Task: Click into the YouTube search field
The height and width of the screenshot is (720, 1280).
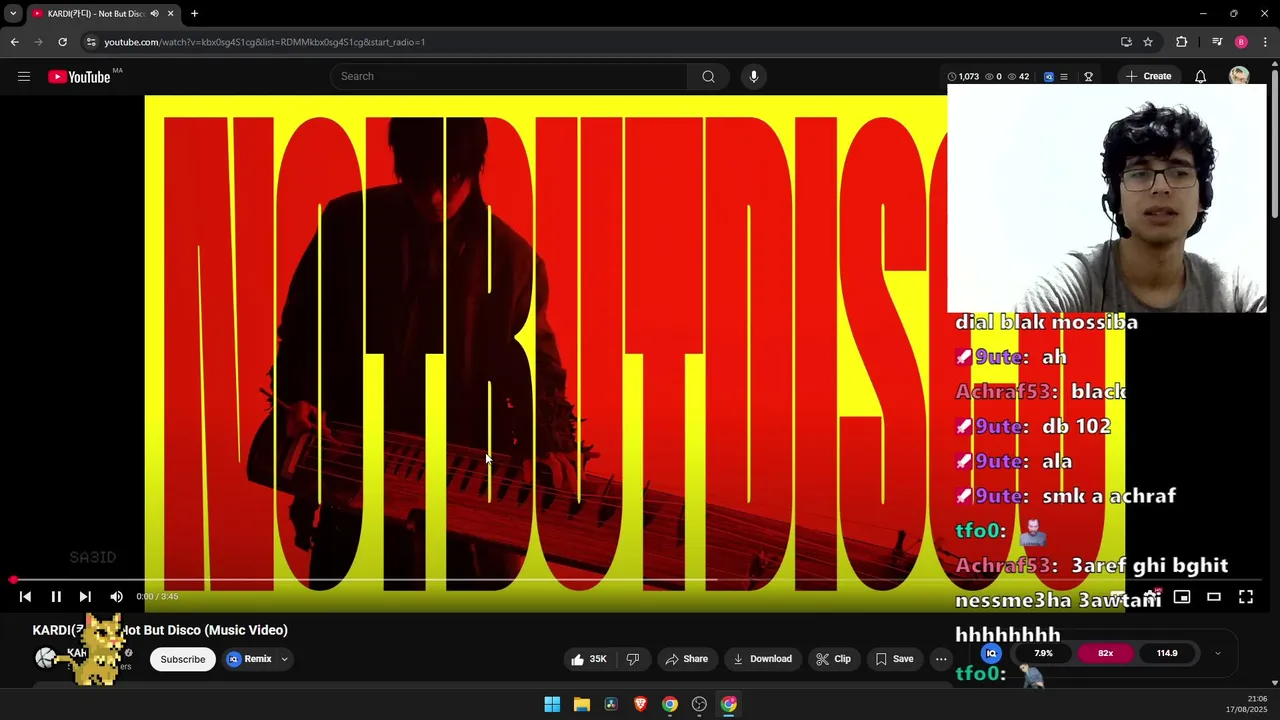Action: pyautogui.click(x=509, y=77)
